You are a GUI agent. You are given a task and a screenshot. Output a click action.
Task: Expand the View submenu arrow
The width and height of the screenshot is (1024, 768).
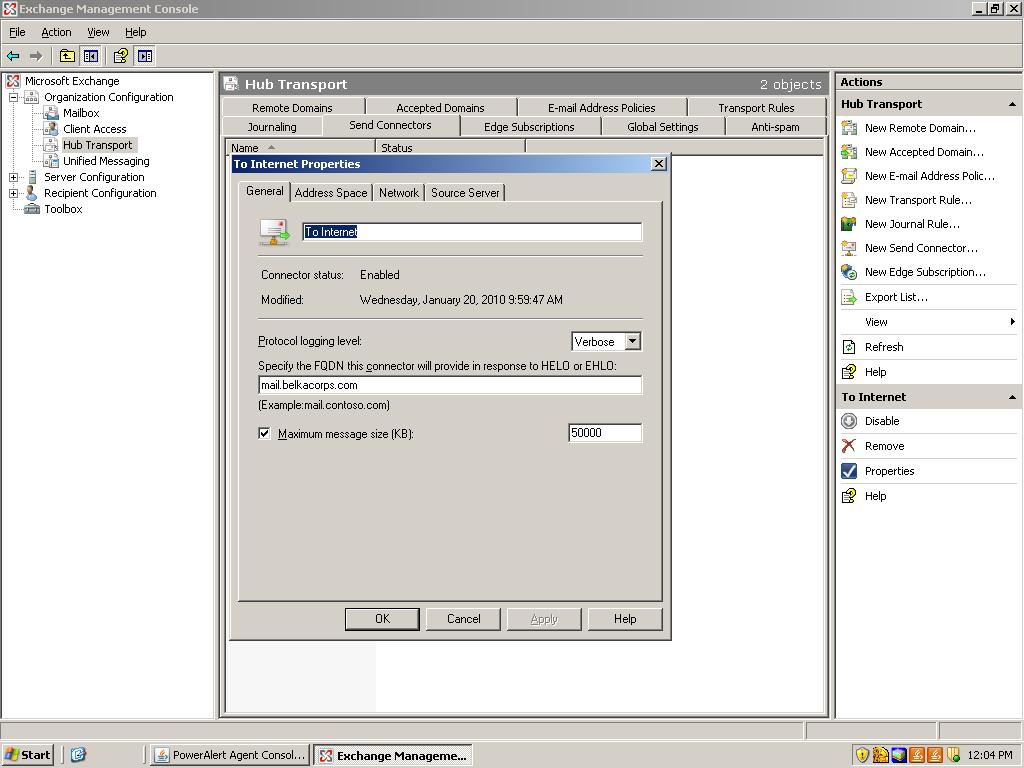tap(1012, 321)
